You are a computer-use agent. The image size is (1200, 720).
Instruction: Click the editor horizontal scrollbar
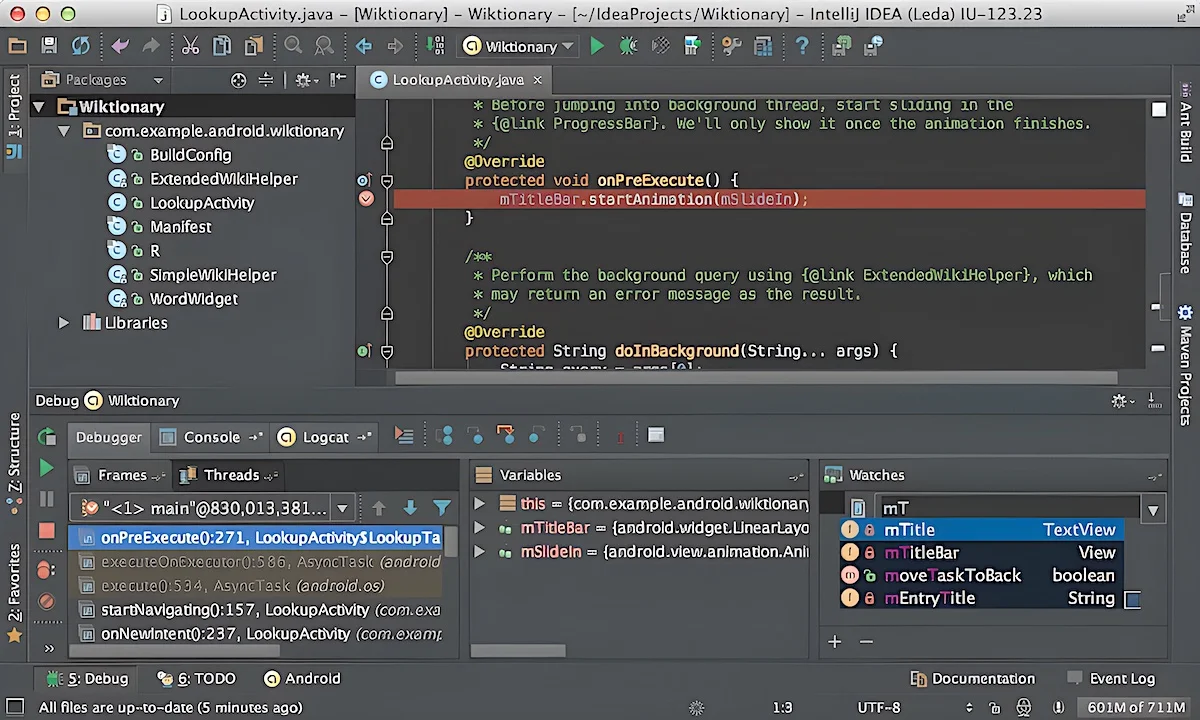click(x=755, y=377)
